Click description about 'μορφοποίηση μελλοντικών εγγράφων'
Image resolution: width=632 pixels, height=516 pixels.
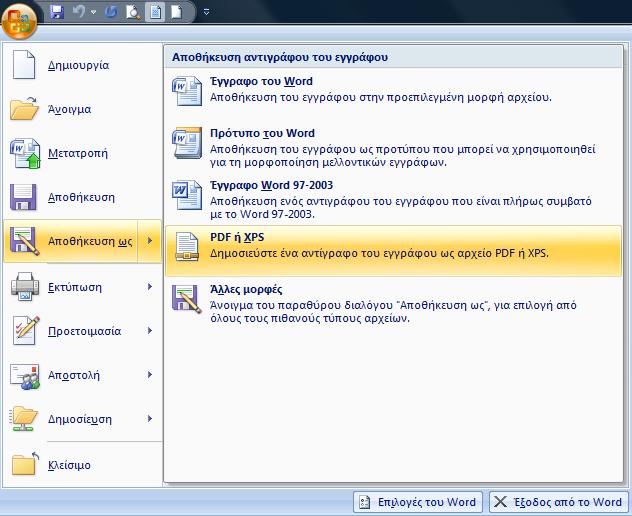pos(403,156)
